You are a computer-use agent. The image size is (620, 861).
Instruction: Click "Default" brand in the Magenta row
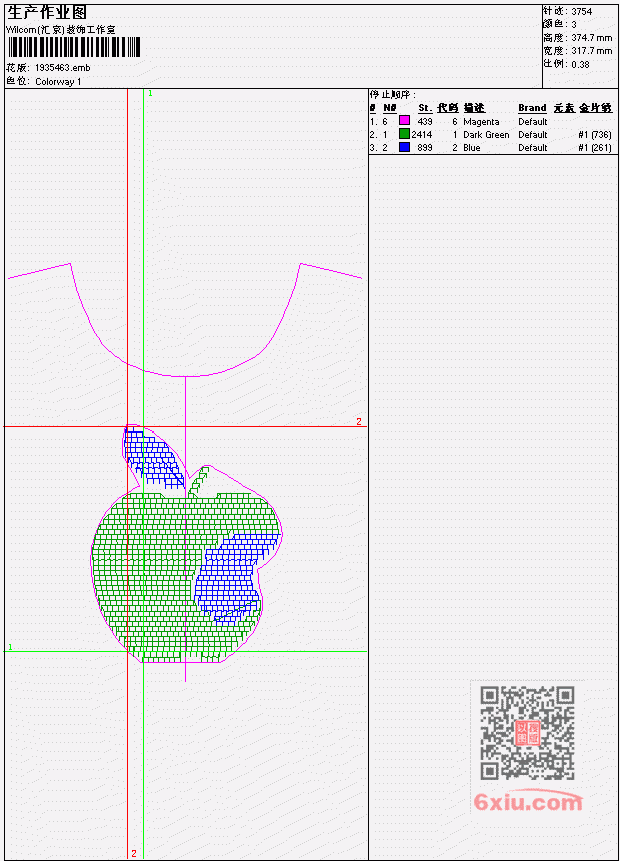pos(533,121)
